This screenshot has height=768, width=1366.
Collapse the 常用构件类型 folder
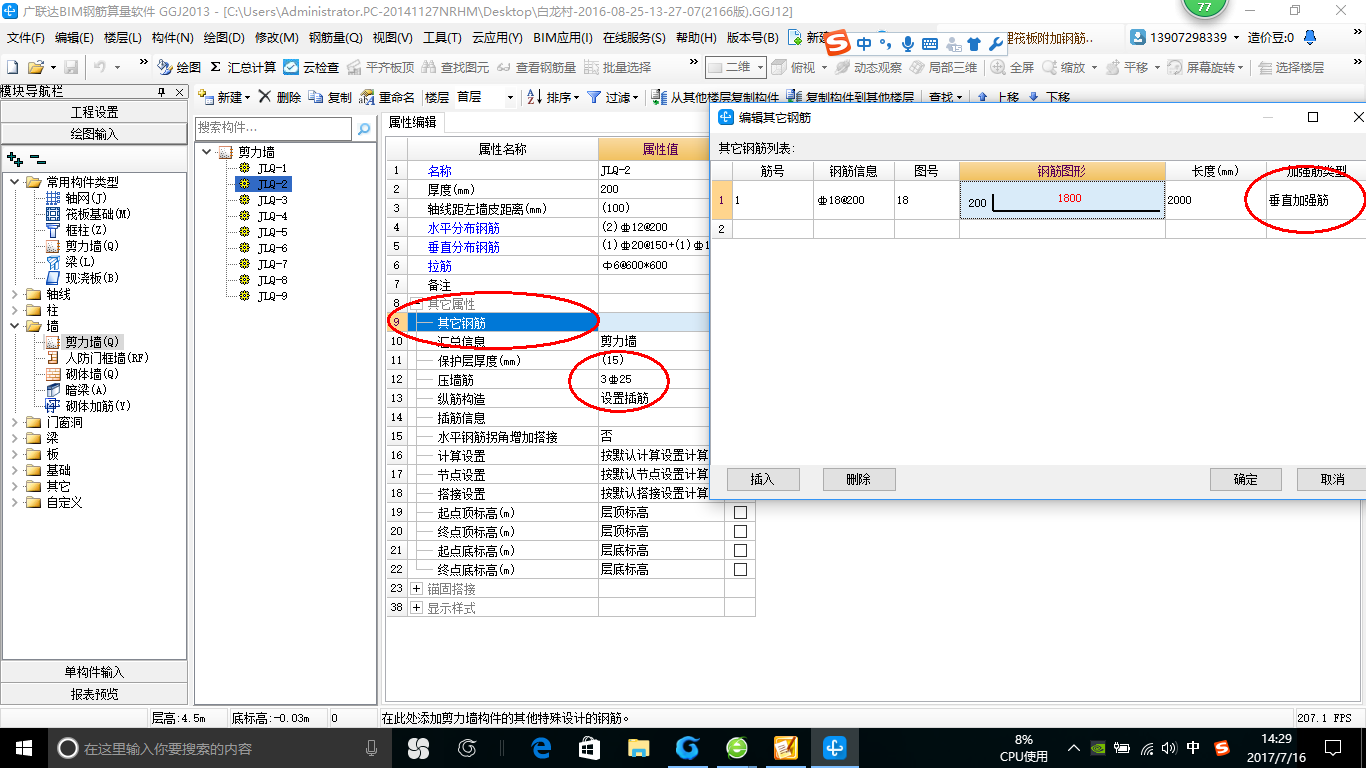pyautogui.click(x=15, y=182)
